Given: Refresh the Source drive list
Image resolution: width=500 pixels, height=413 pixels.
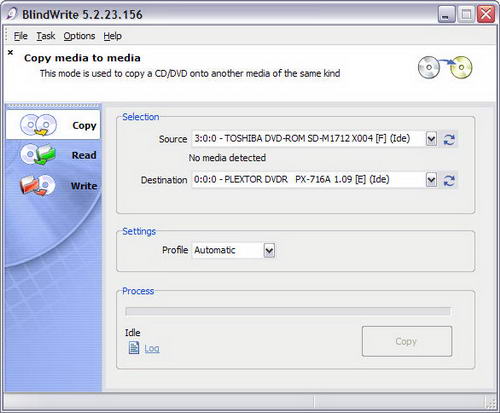Looking at the screenshot, I should (449, 139).
